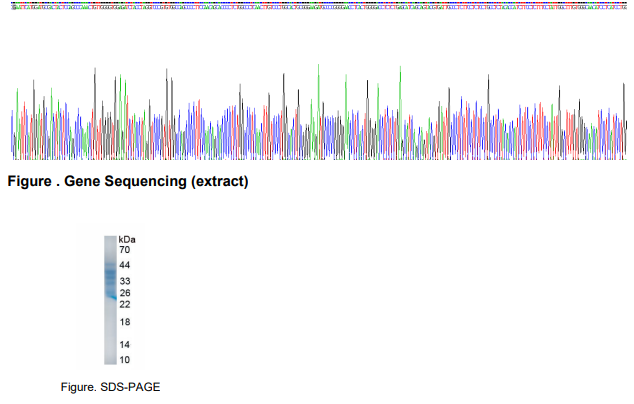
Task: Click the bottom of the gel lane near 10 kDa
Action: [x=110, y=358]
